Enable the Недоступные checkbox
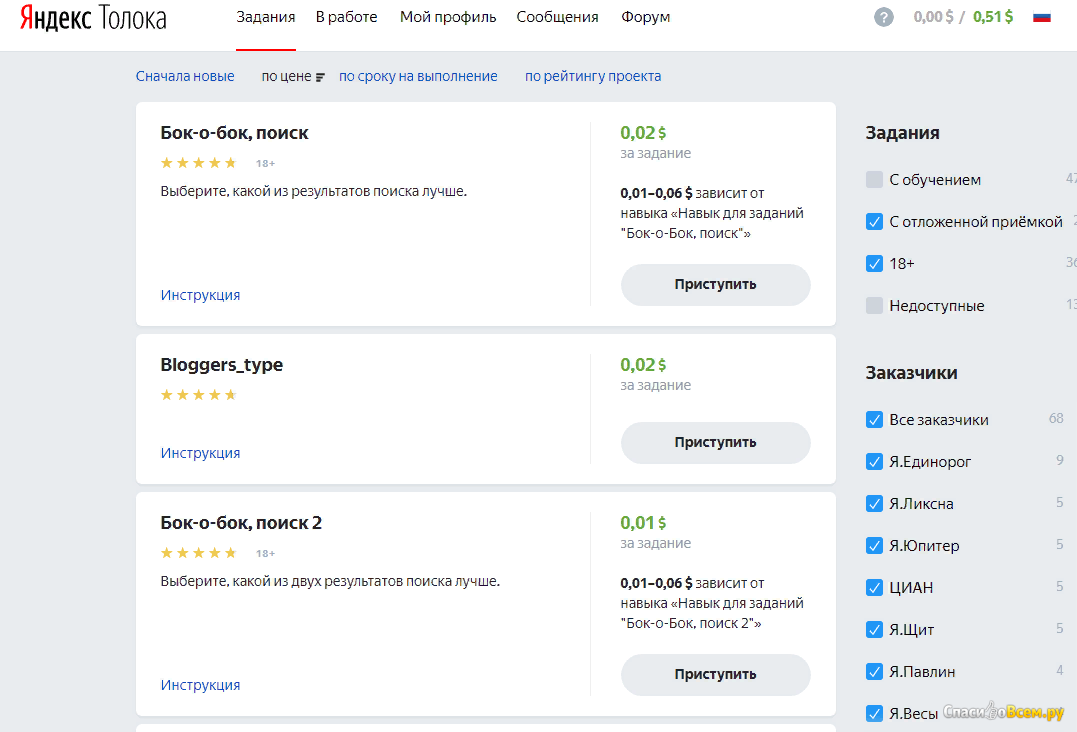Screen dimensions: 1077x732 874,306
